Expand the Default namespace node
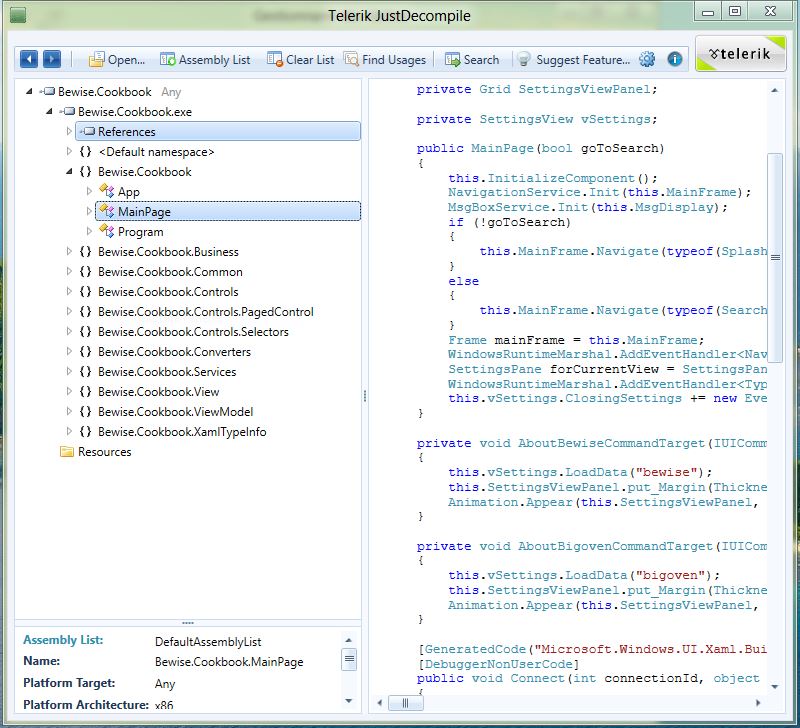Screen dimensions: 800x728 coord(69,151)
